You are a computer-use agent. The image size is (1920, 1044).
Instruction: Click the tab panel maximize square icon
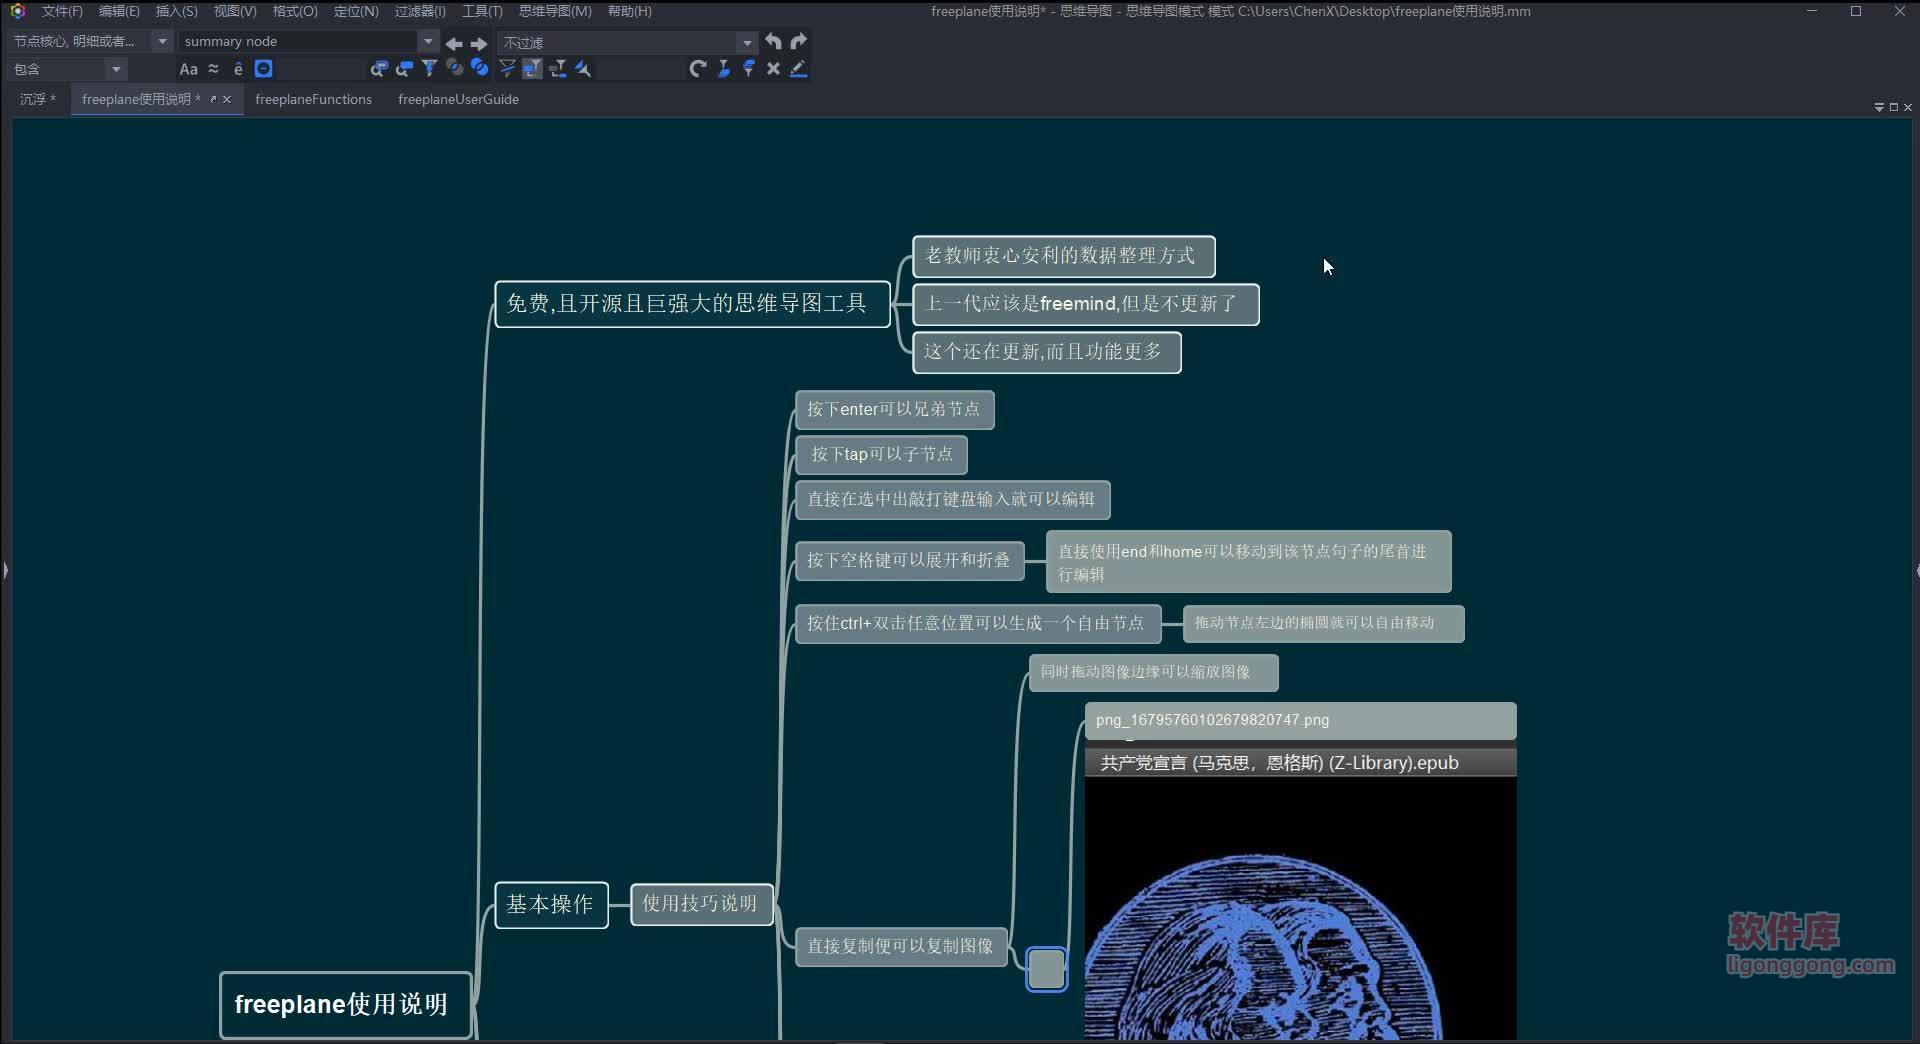point(1893,107)
